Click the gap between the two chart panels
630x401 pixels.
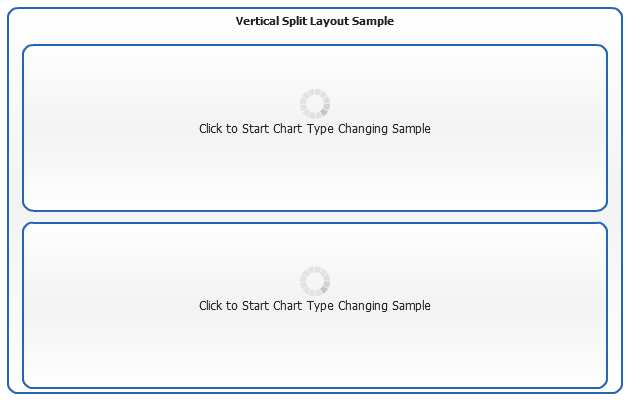pos(314,217)
